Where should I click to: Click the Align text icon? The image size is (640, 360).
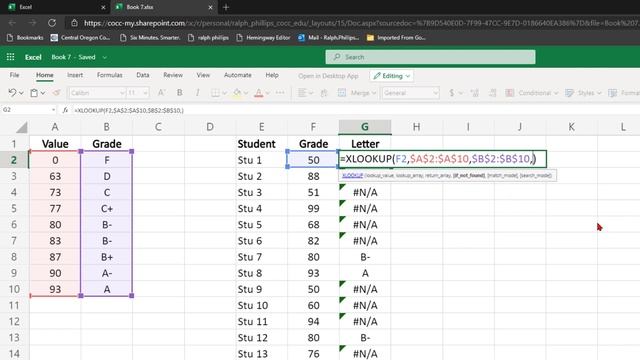[302, 93]
